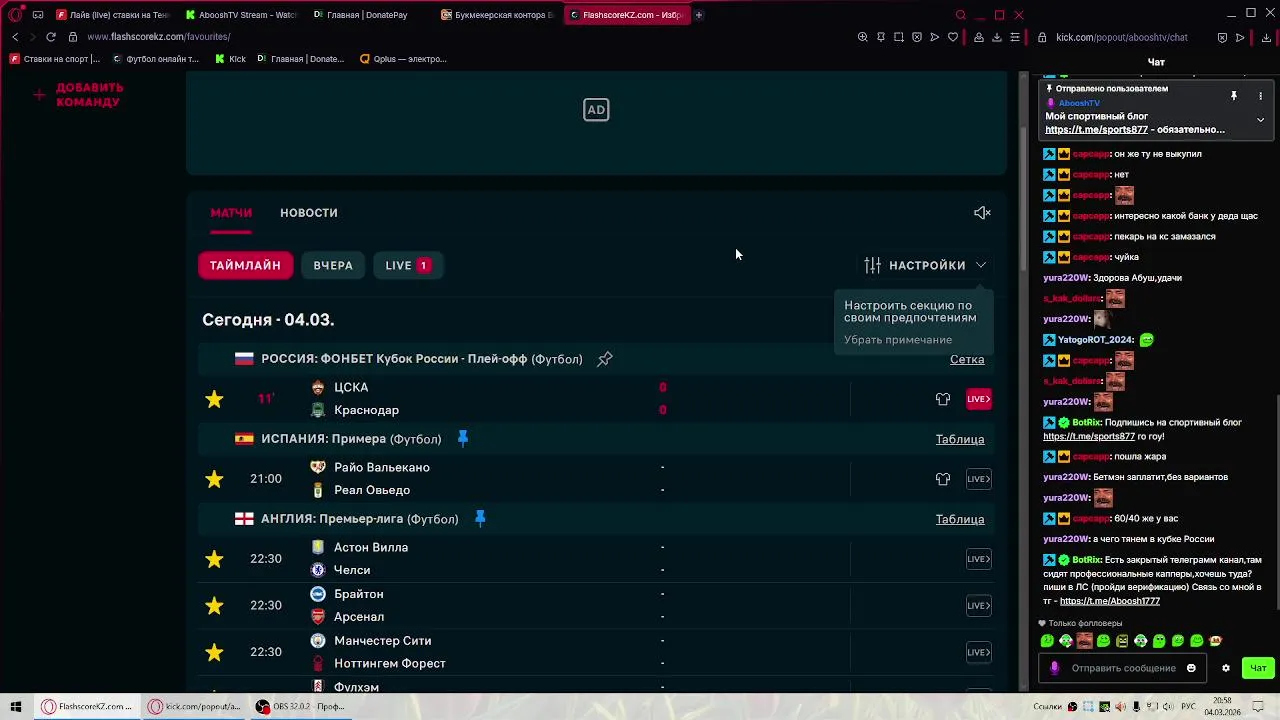
Task: Click the ДОБАВИТЬ КОМАНДУ button
Action: [x=78, y=95]
